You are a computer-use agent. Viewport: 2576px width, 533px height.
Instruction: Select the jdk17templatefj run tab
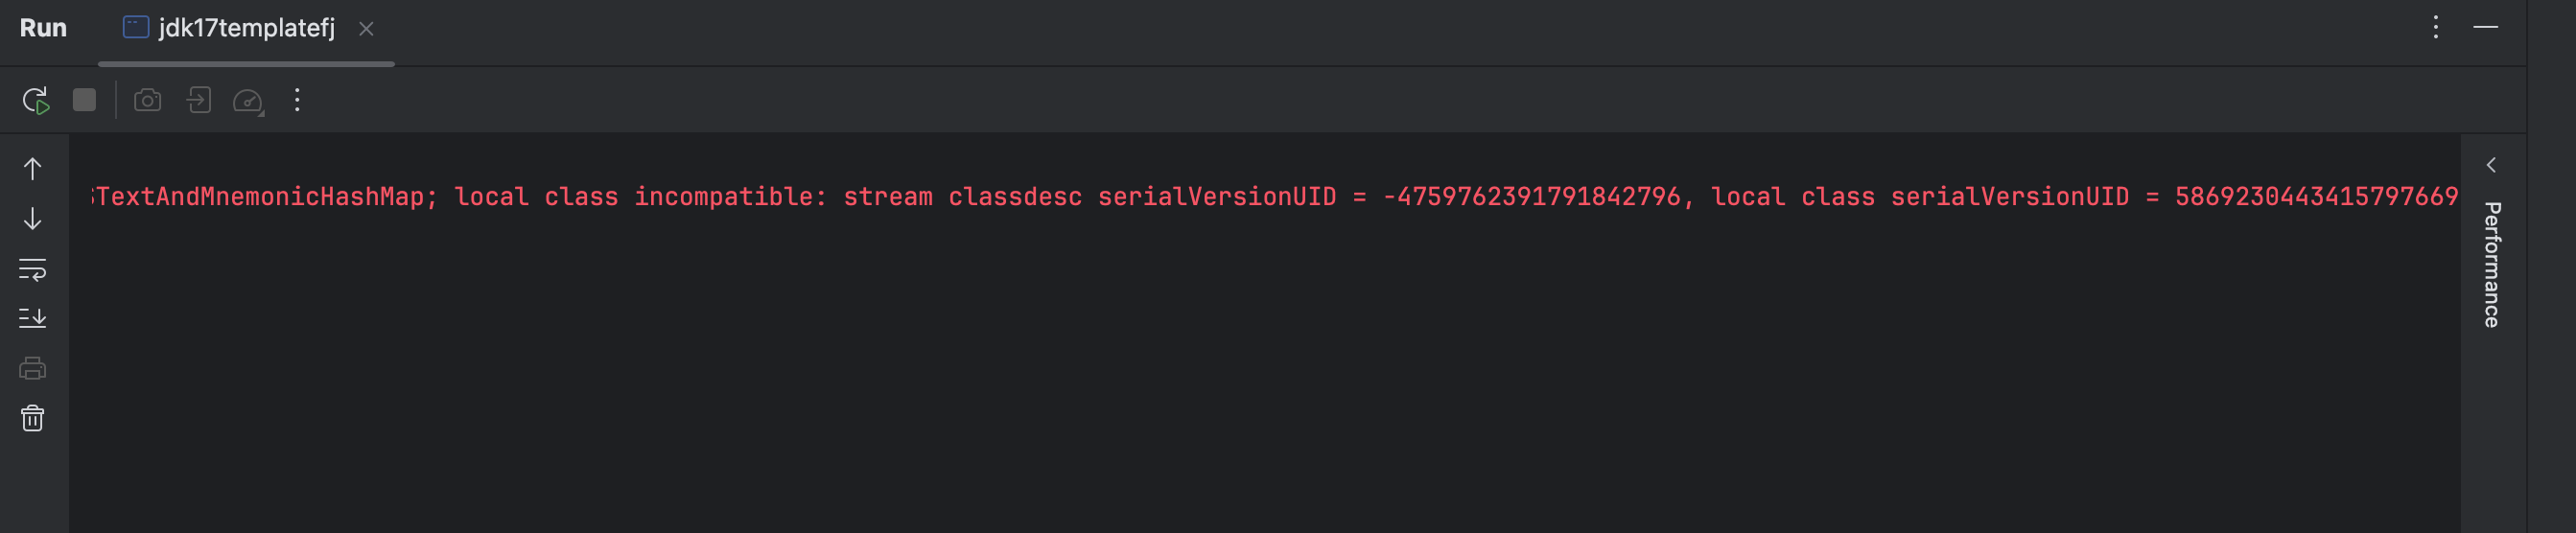246,28
